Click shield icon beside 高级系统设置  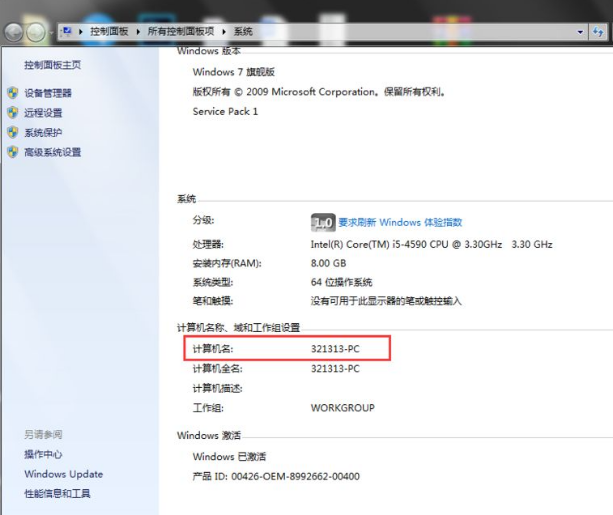click(13, 152)
